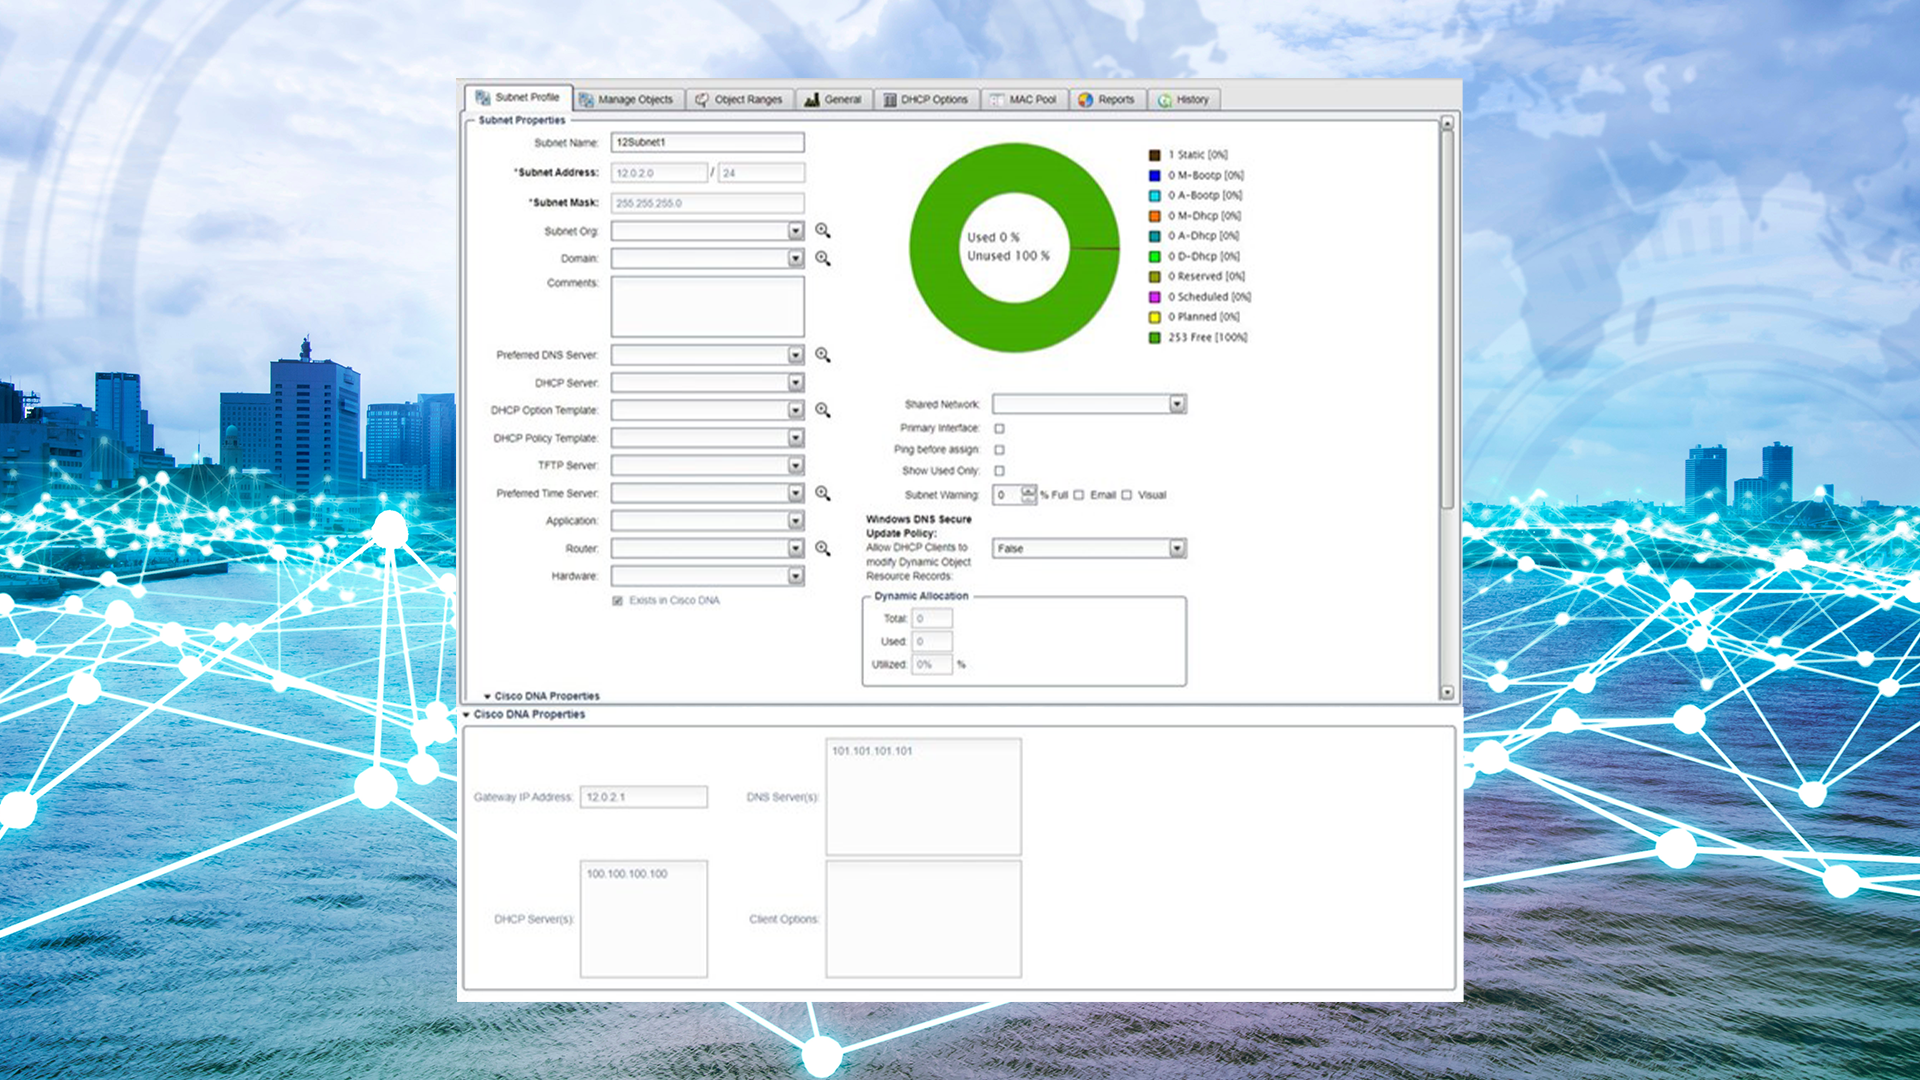The width and height of the screenshot is (1920, 1080).
Task: Click the green Free legend swatch
Action: click(x=1154, y=338)
